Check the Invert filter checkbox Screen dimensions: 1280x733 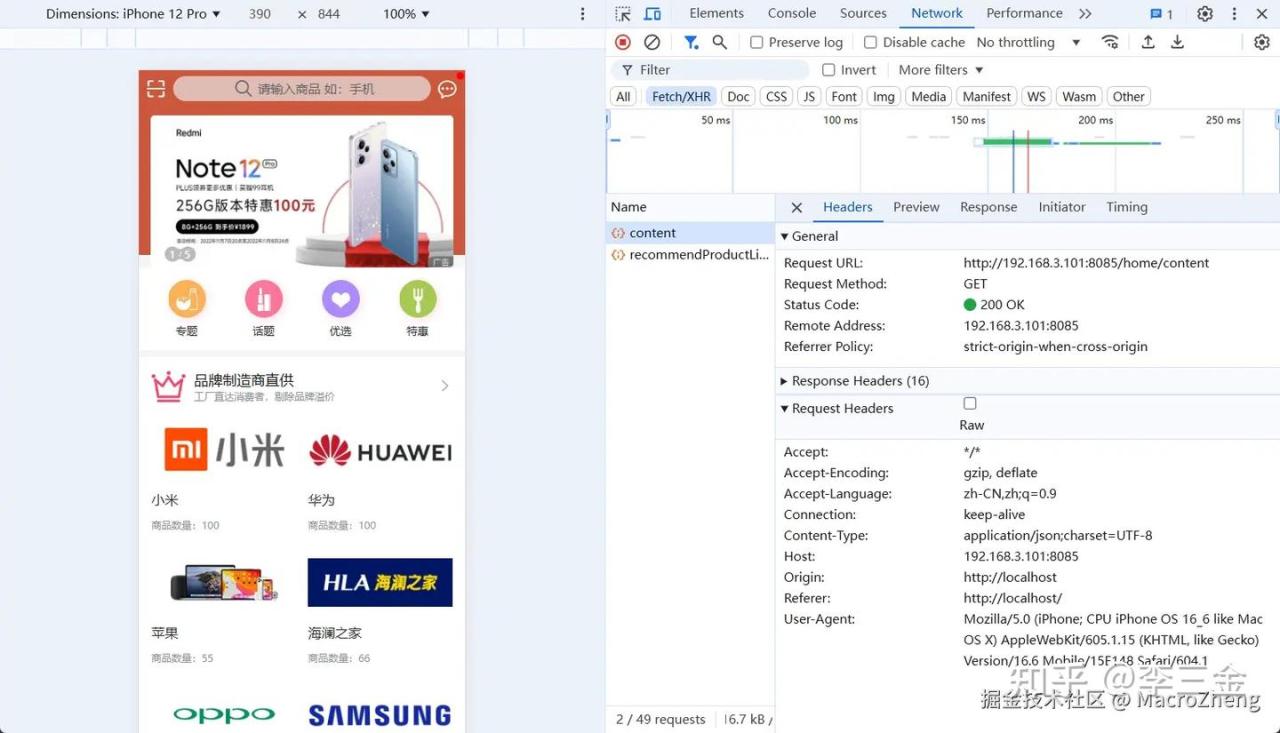click(828, 70)
